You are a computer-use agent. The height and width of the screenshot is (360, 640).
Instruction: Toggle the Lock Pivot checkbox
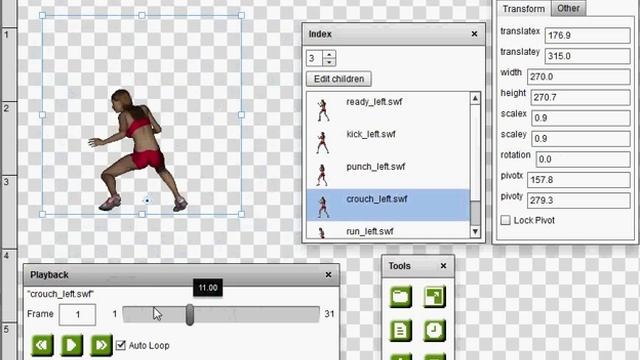(505, 220)
